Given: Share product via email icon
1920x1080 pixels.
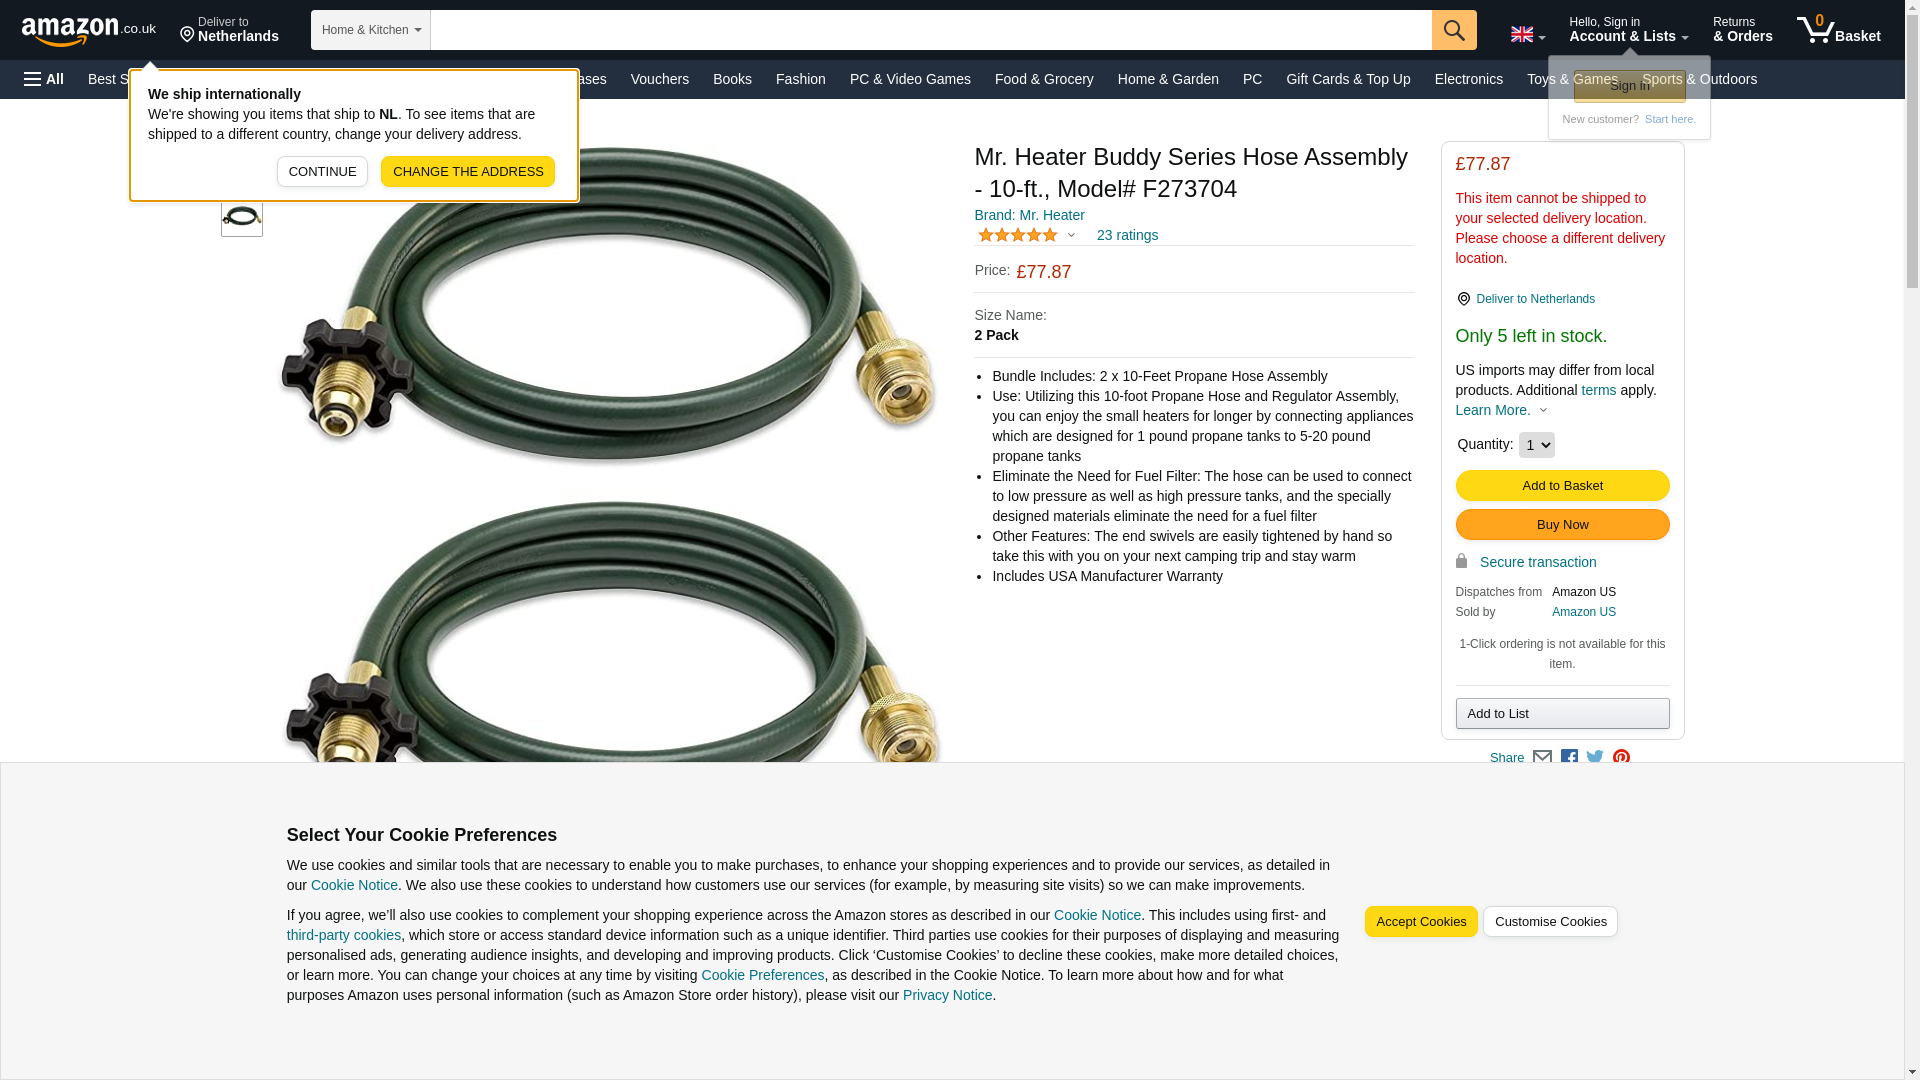Looking at the screenshot, I should [1542, 758].
